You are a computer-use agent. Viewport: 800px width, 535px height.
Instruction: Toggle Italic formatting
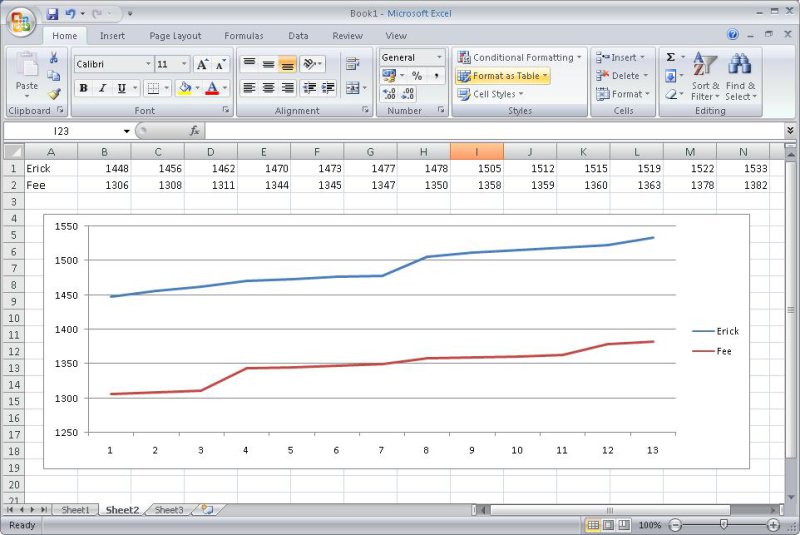click(102, 88)
